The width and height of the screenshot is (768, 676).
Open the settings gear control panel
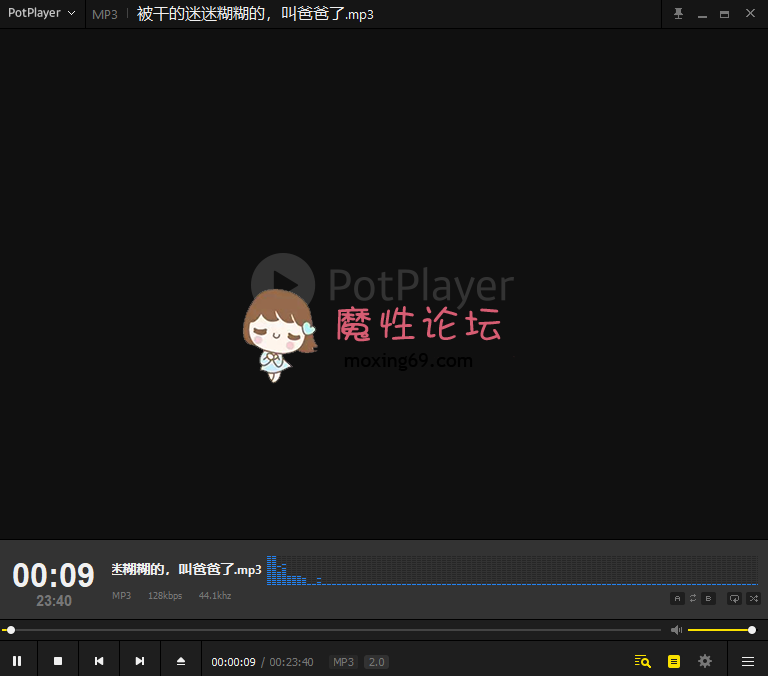705,661
